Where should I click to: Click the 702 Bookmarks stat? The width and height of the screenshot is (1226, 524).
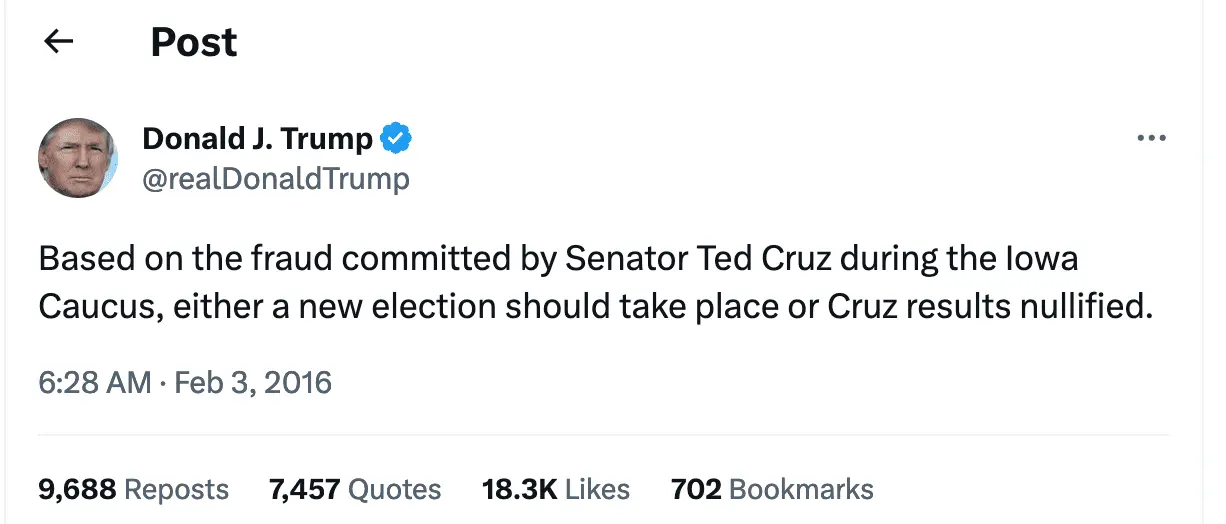point(772,489)
